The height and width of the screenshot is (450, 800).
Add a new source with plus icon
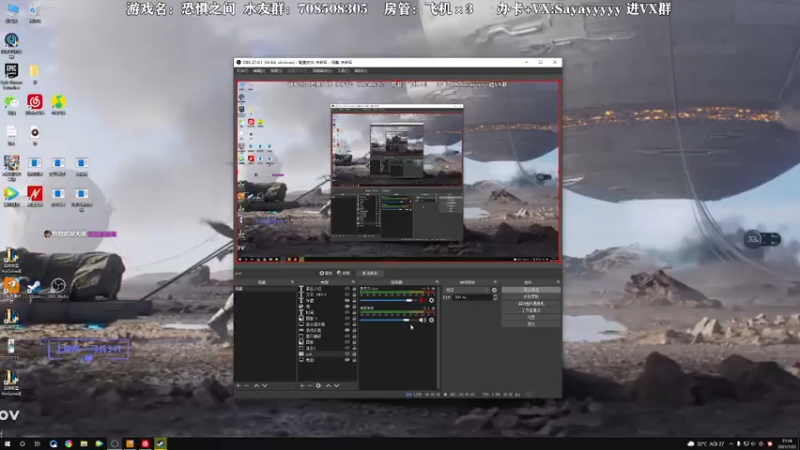click(302, 386)
